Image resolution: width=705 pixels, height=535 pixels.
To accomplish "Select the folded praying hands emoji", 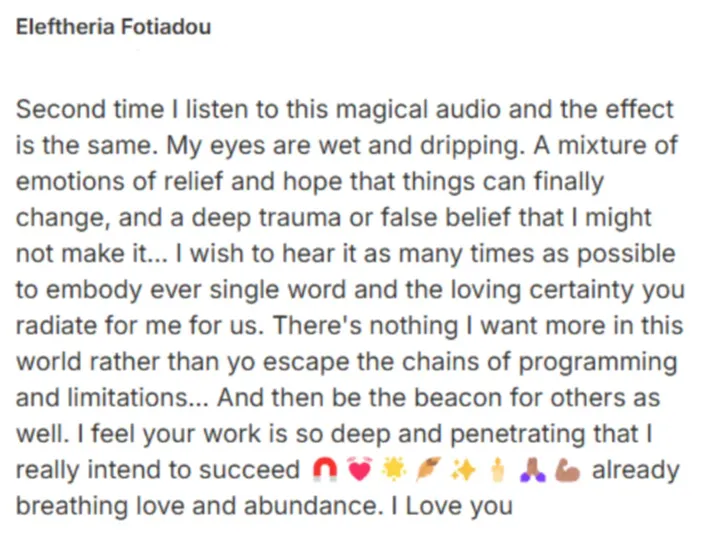I will click(532, 470).
